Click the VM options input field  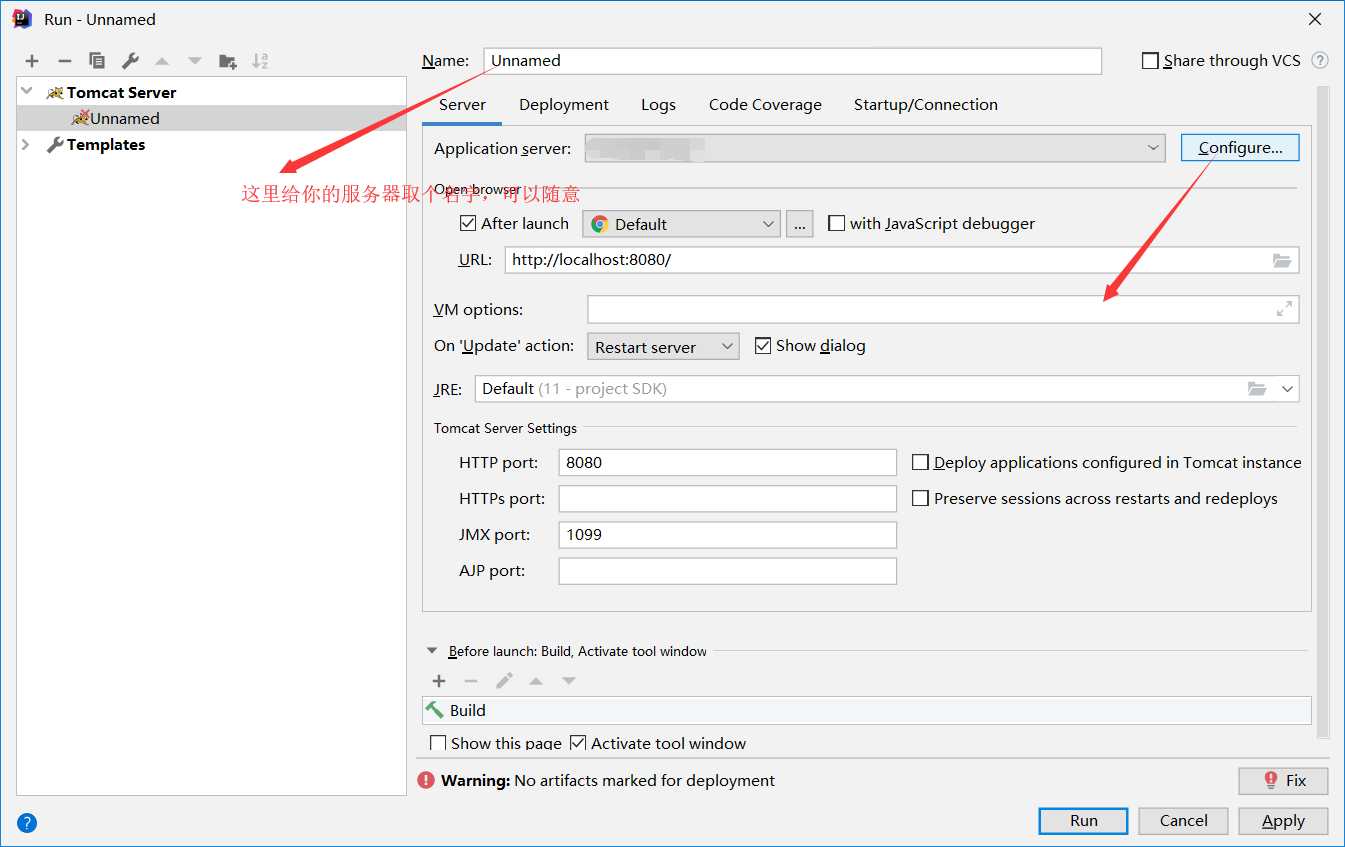pyautogui.click(x=943, y=309)
